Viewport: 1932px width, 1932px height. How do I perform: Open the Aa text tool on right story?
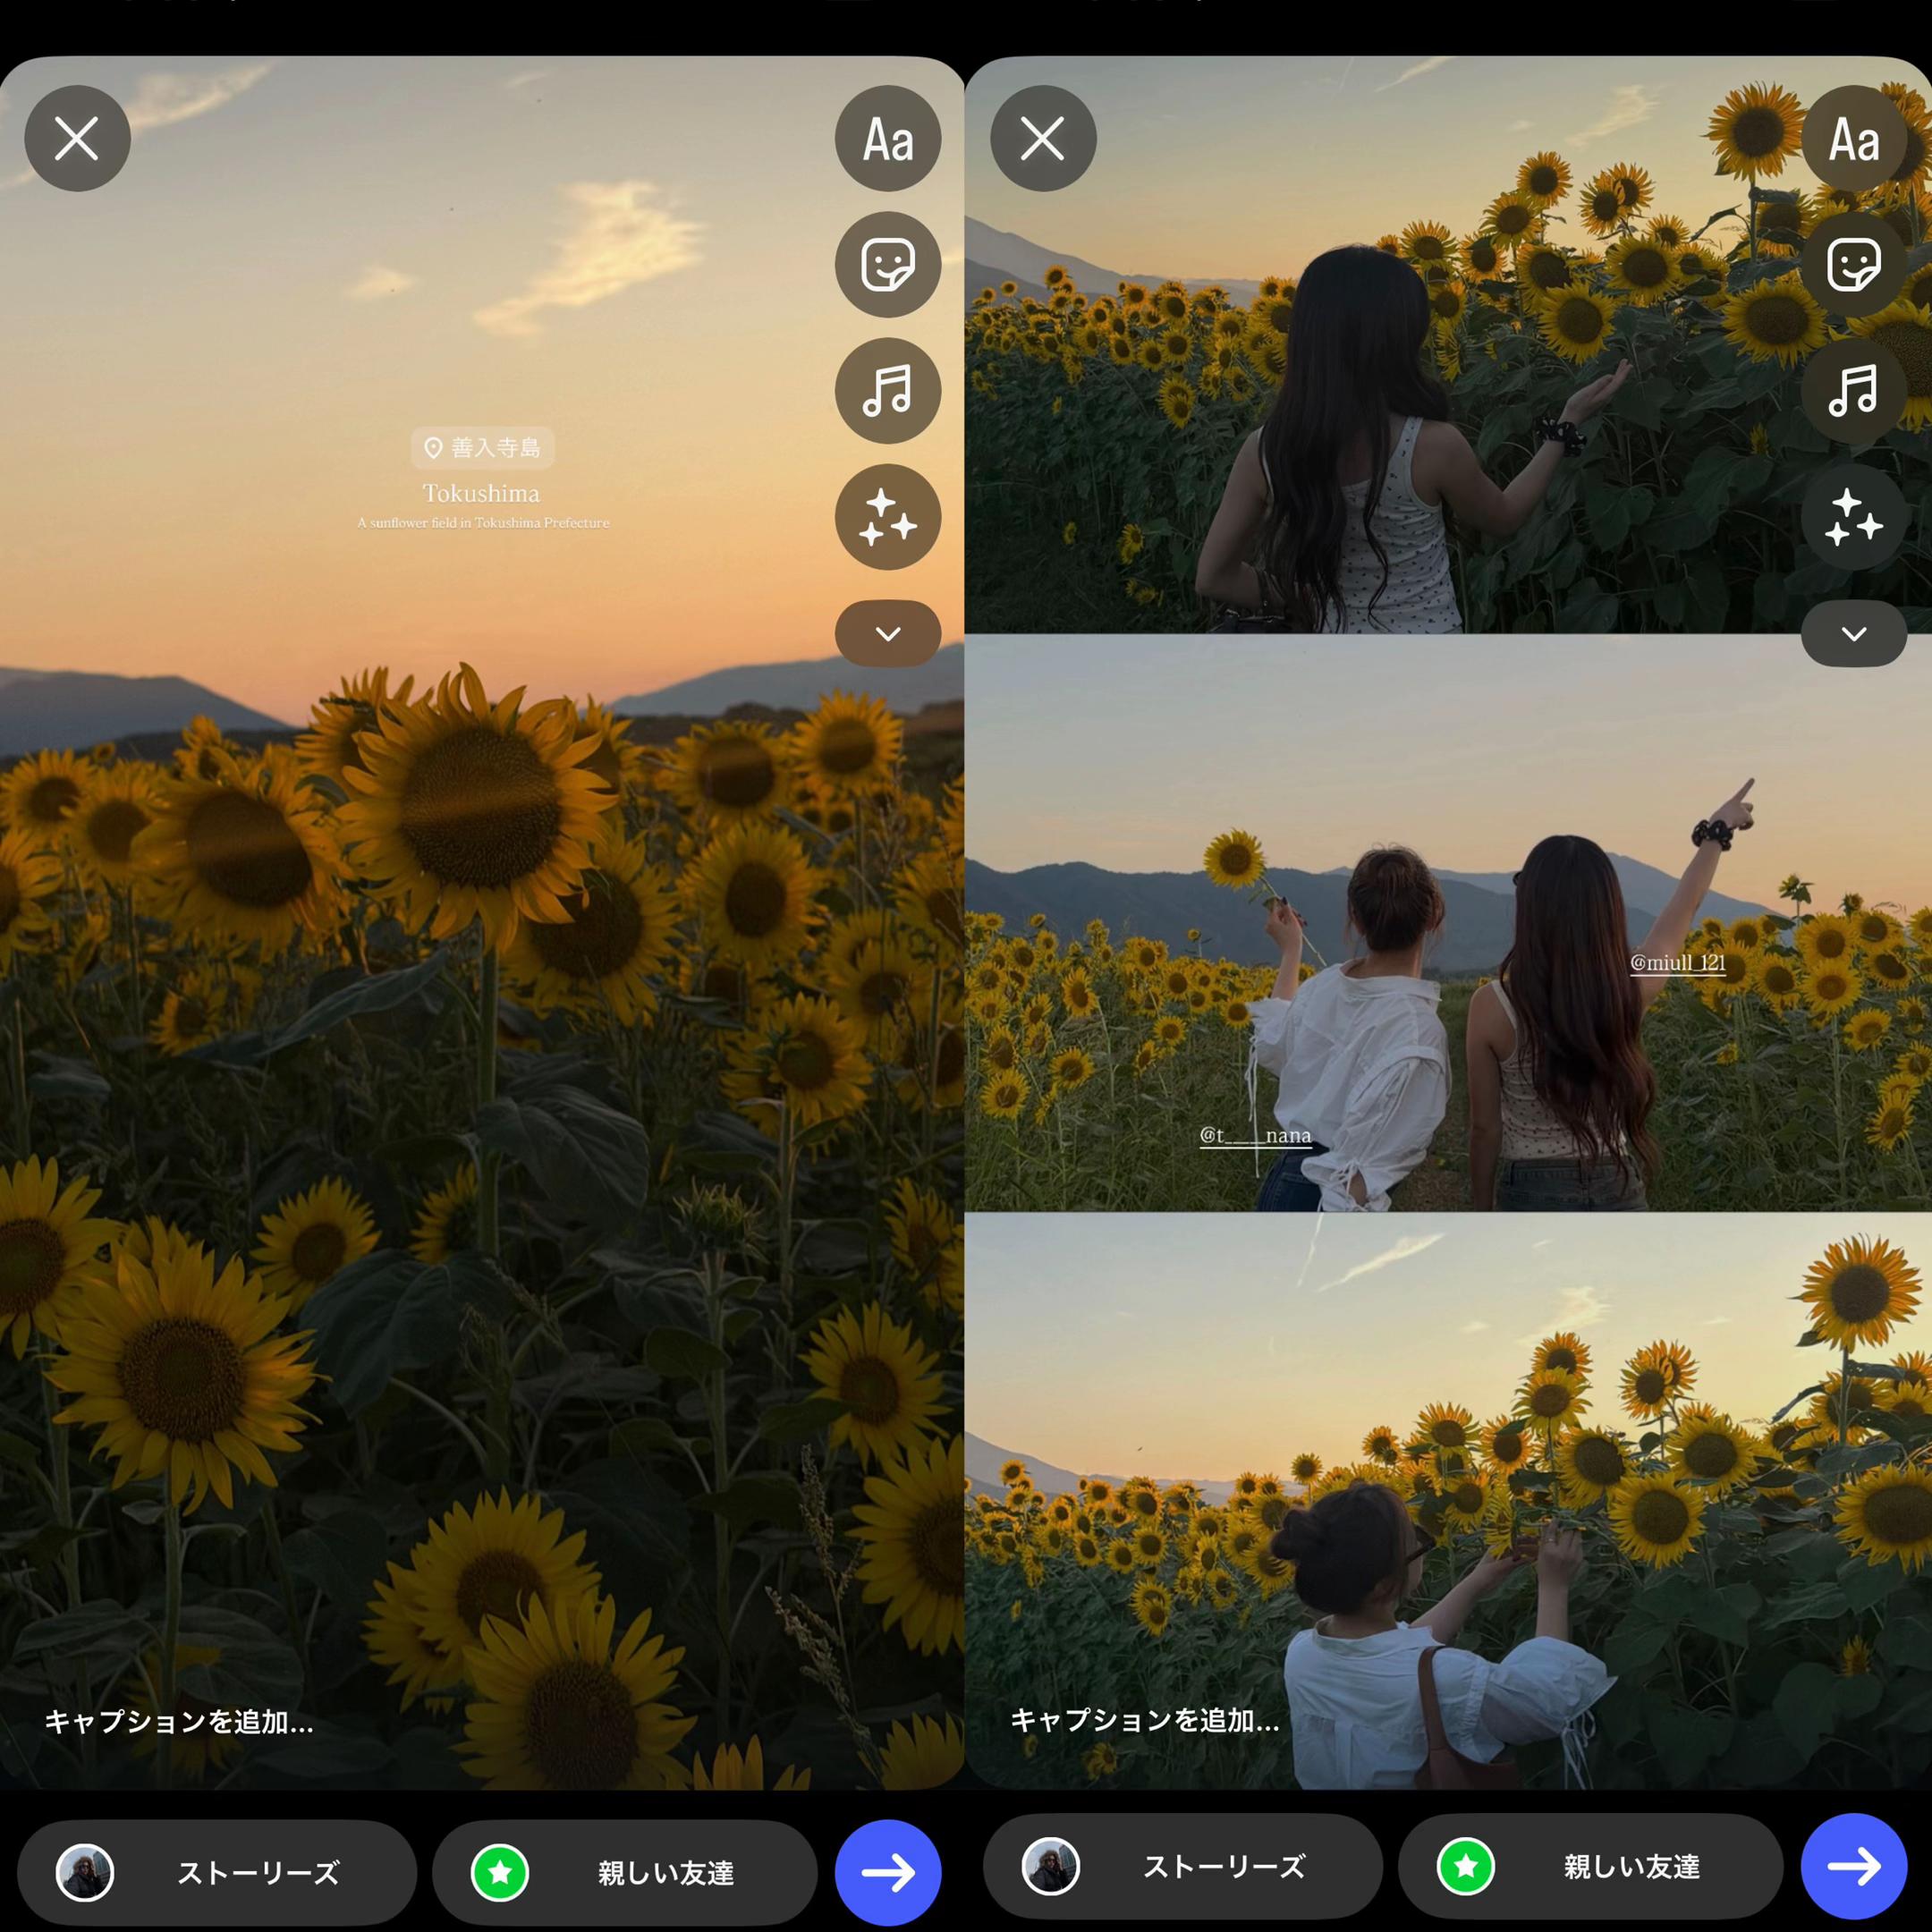1854,138
